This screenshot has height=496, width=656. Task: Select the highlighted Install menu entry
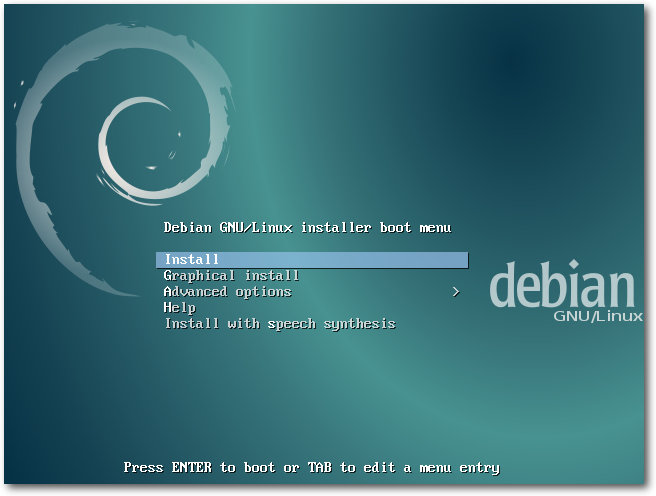coord(312,260)
